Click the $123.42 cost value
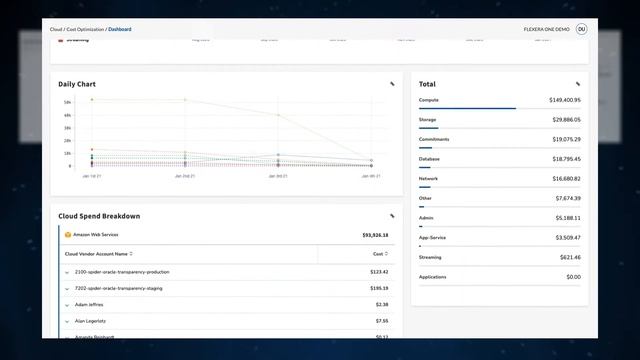The height and width of the screenshot is (360, 640). tap(379, 272)
